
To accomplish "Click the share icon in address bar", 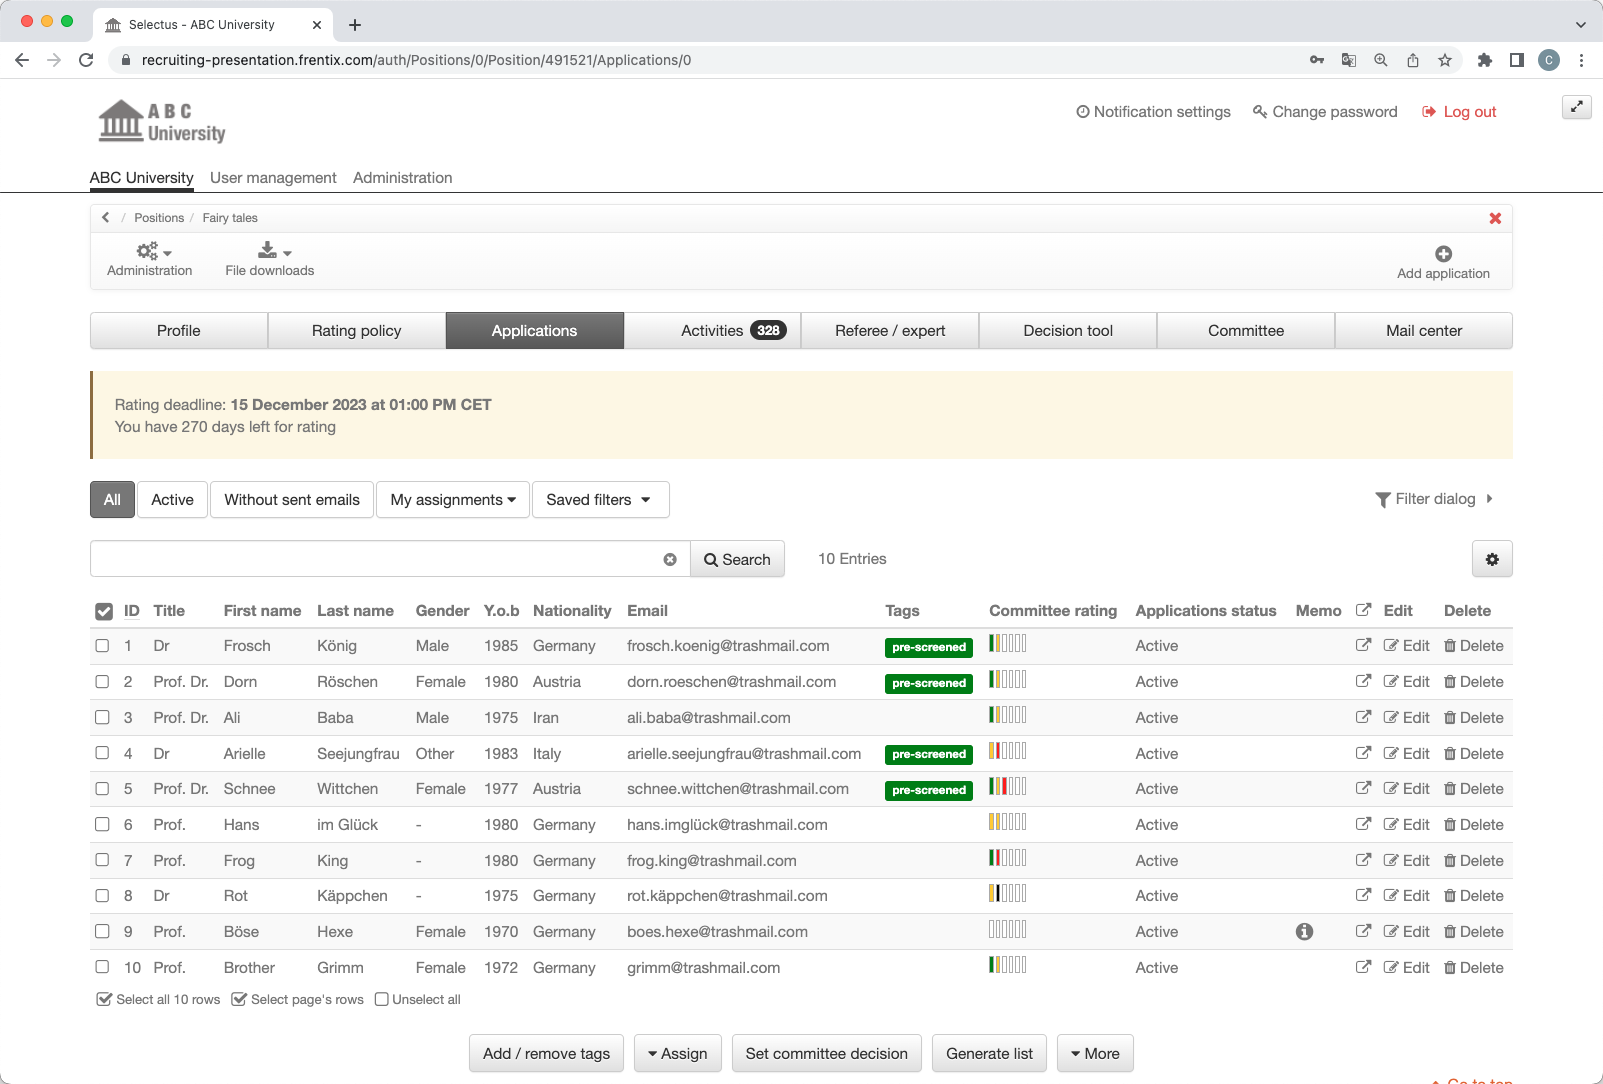I will tap(1413, 60).
